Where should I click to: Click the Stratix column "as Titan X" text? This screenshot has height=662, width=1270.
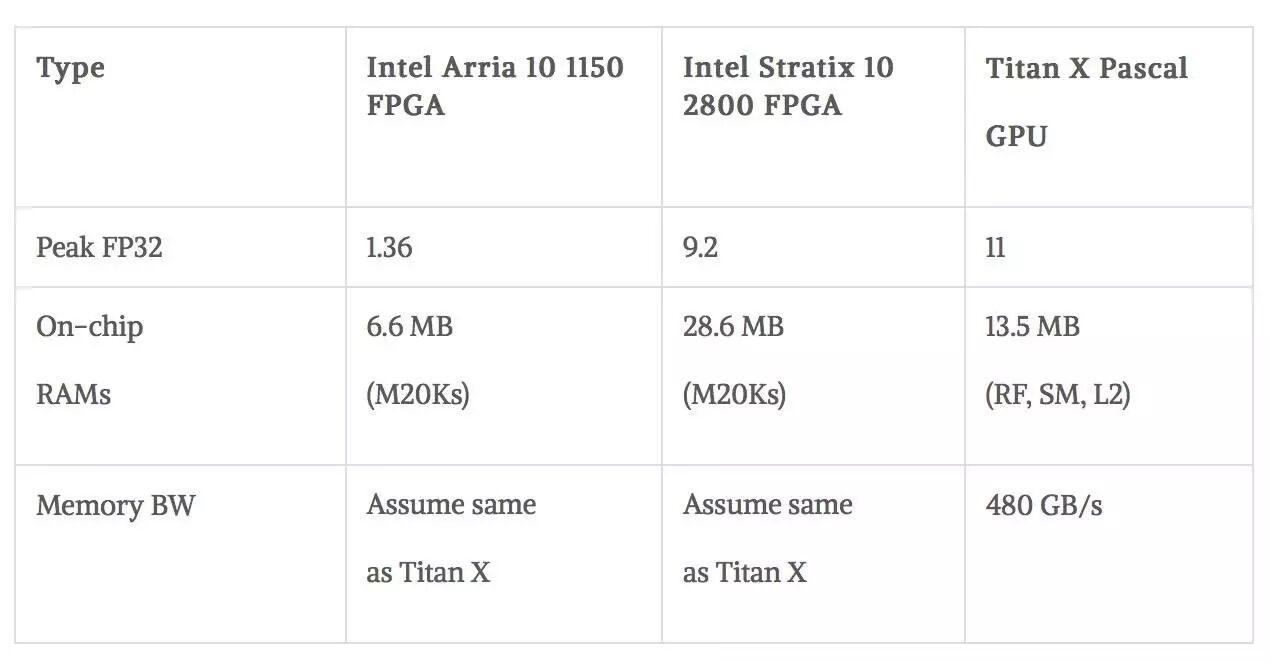pyautogui.click(x=744, y=573)
